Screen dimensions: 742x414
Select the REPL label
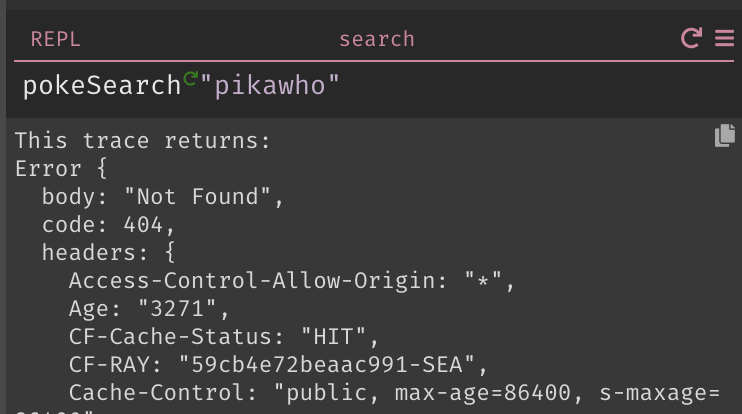(55, 39)
